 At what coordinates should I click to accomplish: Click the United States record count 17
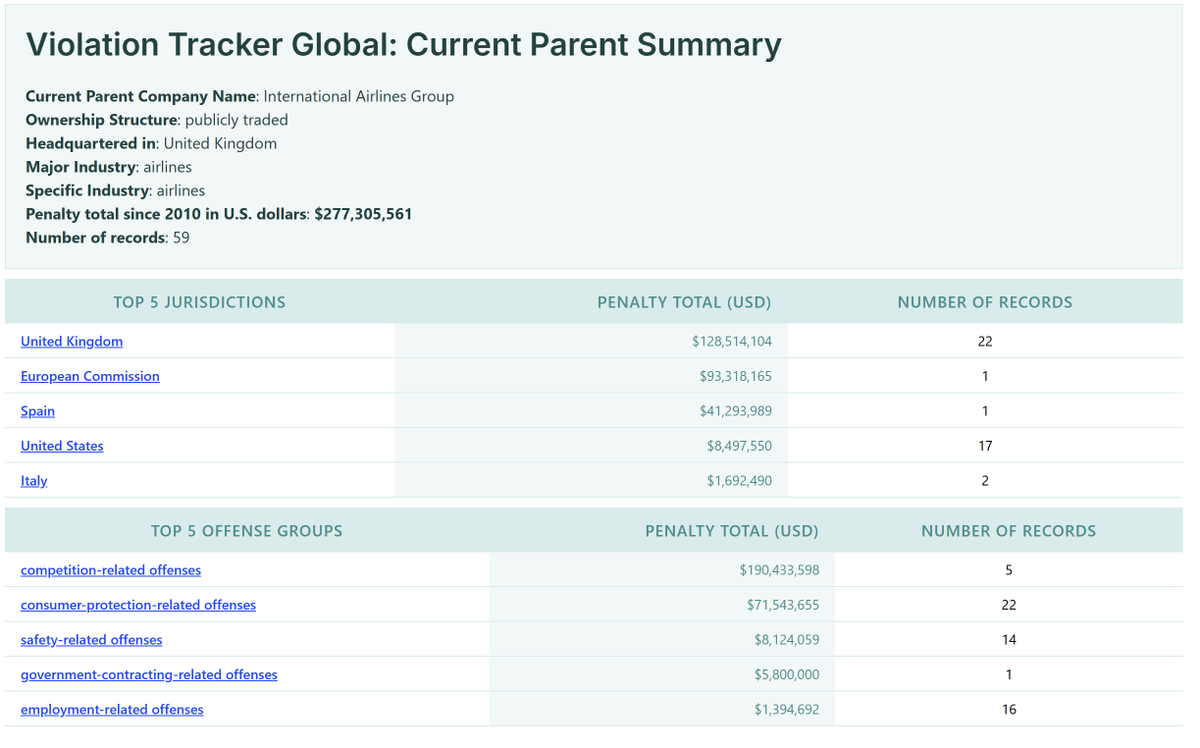coord(985,446)
